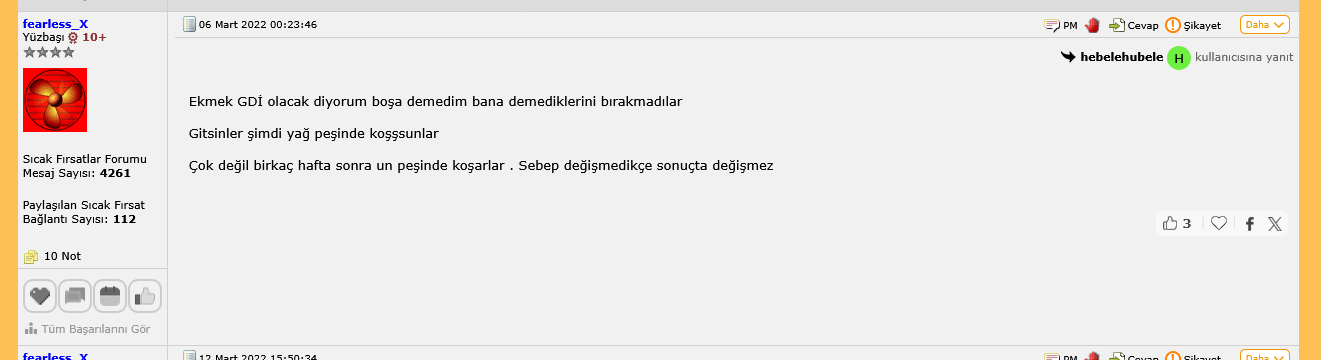Reply with the Cevap button

[x=1134, y=25]
